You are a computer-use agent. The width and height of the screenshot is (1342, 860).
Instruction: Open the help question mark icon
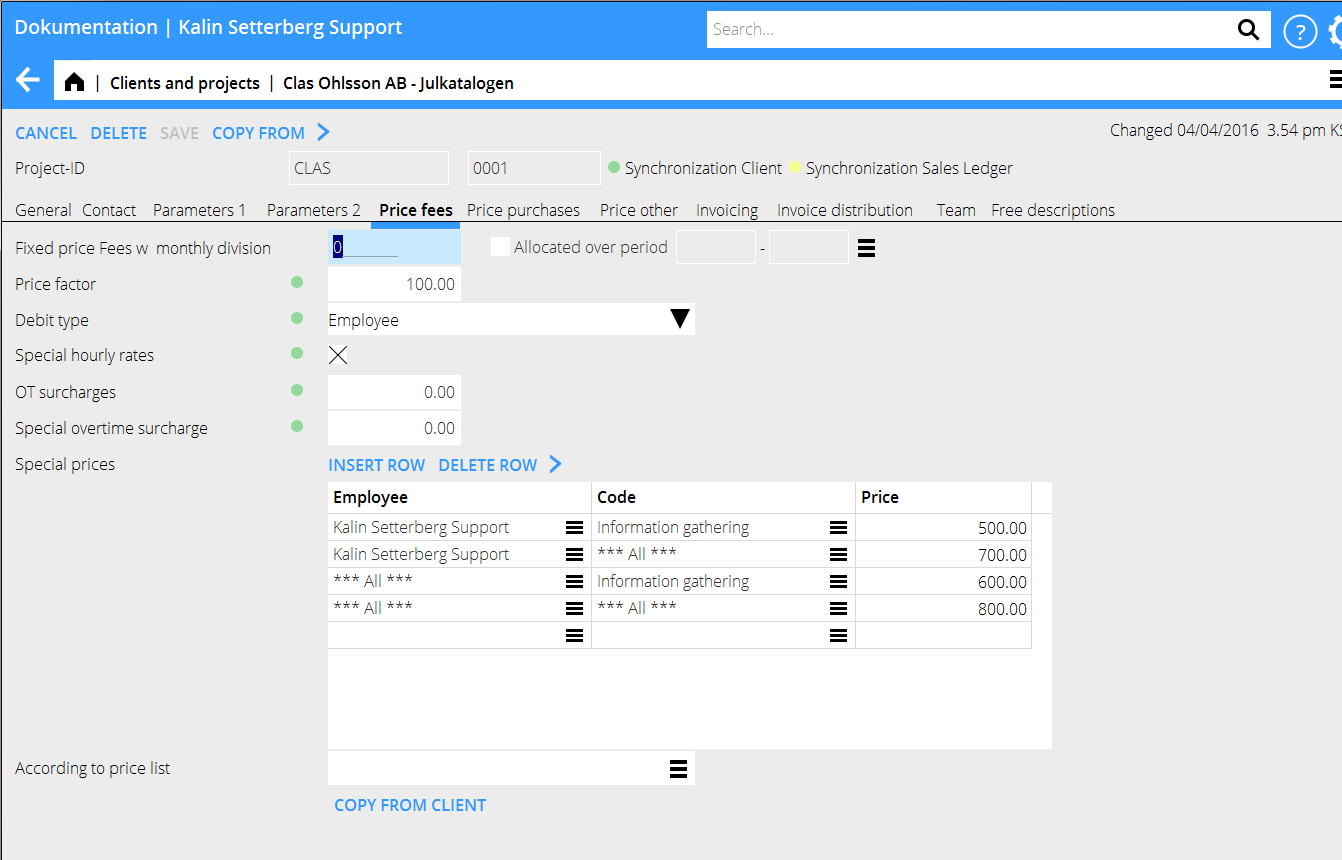(x=1299, y=31)
